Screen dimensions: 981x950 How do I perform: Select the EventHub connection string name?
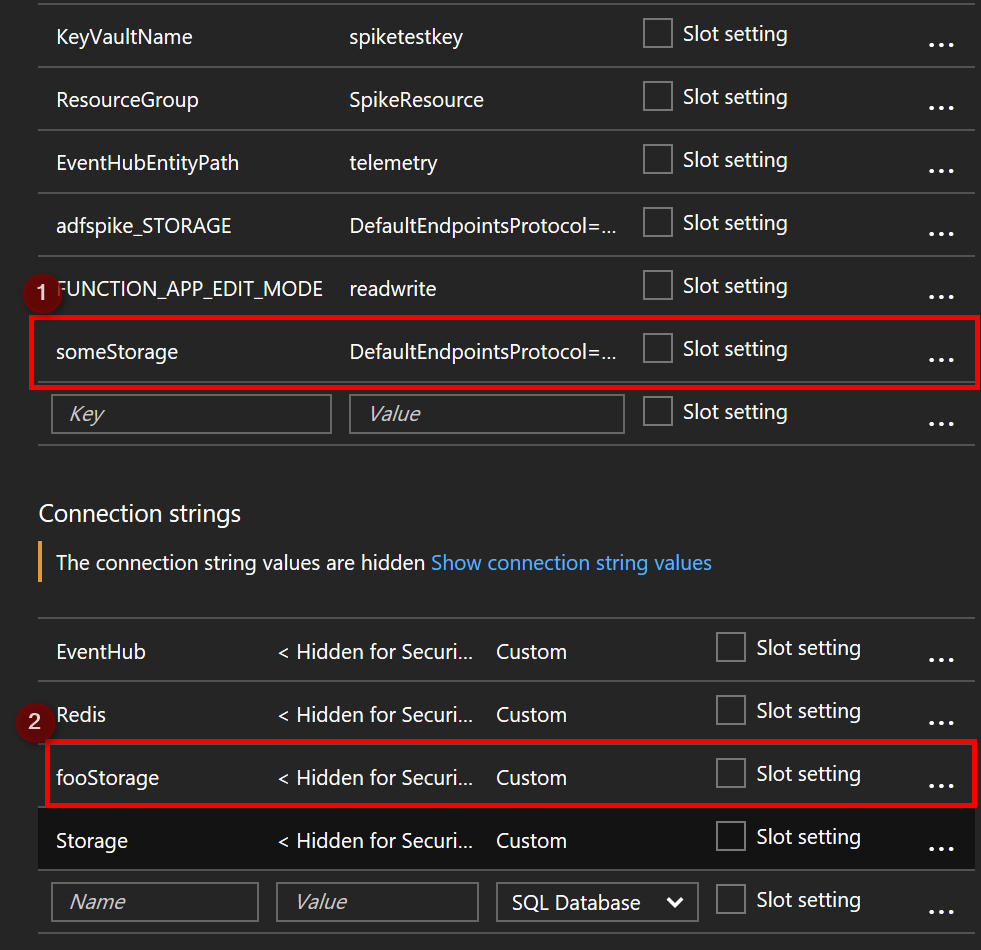click(x=101, y=651)
